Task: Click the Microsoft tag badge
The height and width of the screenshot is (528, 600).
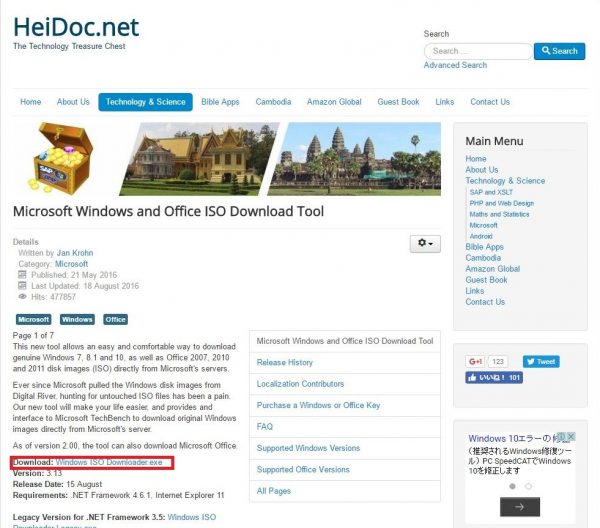Action: coord(33,319)
